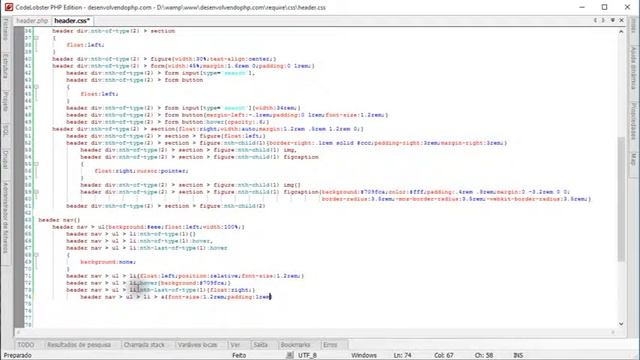Collapse the code fold at line 55
640x360 pixels.
[x=36, y=164]
